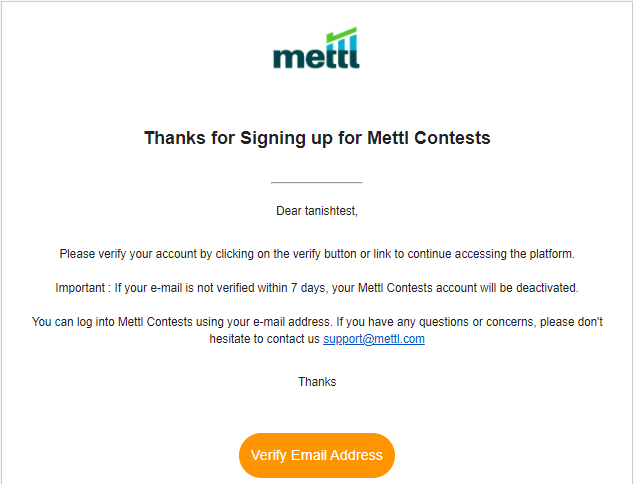
Task: Click the word 'Important' in the warning line
Action: (x=80, y=288)
